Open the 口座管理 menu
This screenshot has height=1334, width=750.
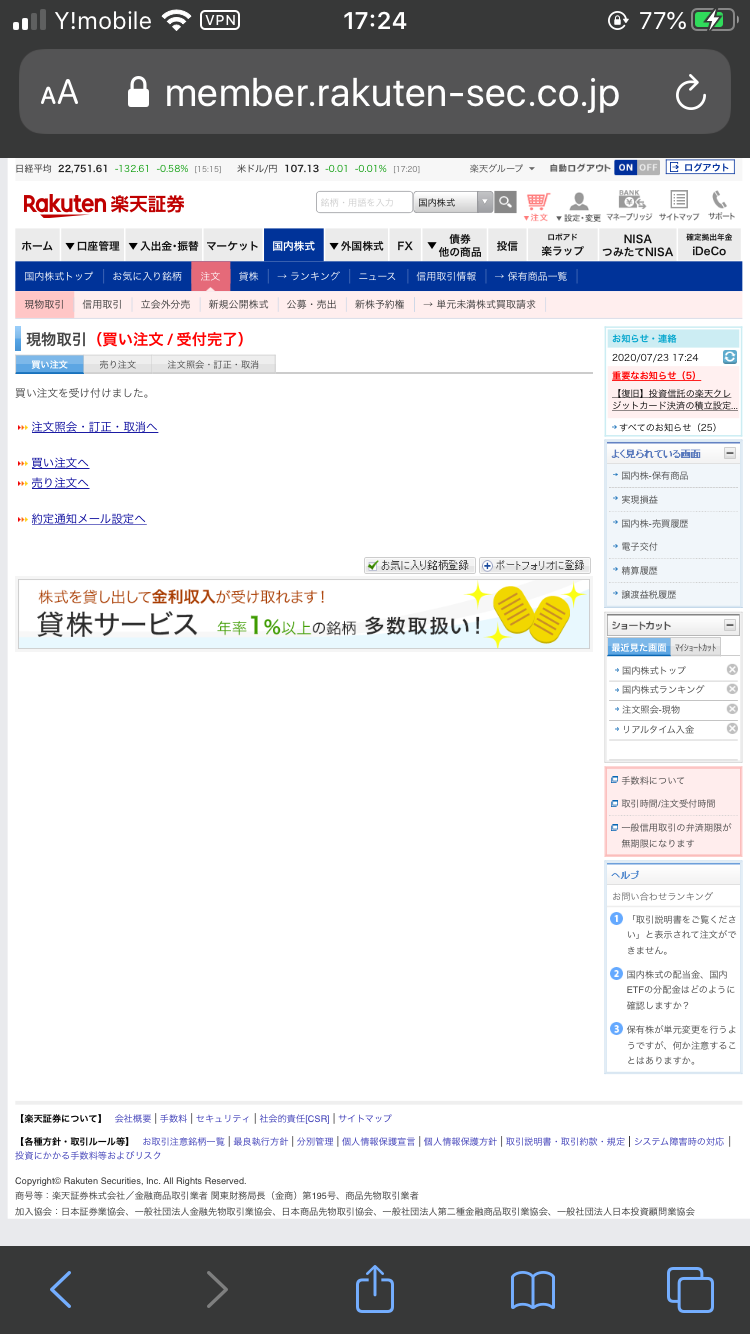92,245
